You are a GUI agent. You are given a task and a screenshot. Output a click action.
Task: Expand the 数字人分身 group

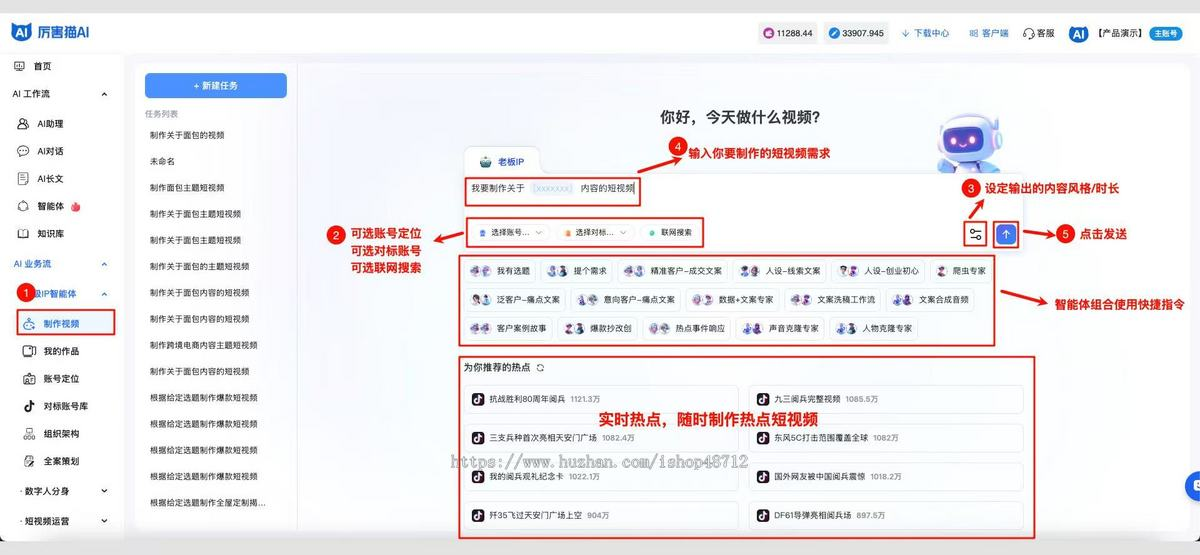105,491
